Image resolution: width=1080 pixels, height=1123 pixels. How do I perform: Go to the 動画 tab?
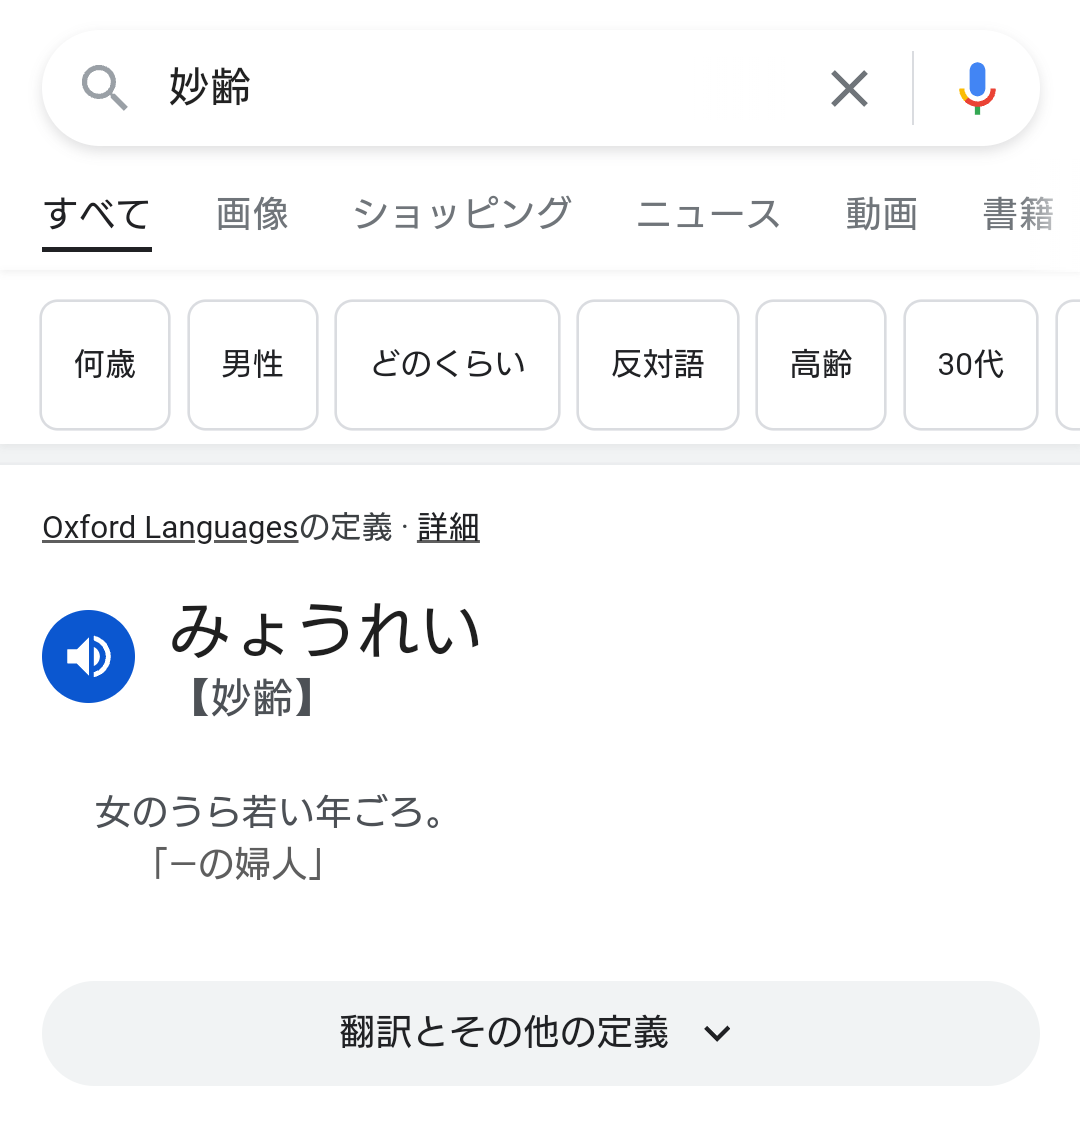point(882,214)
